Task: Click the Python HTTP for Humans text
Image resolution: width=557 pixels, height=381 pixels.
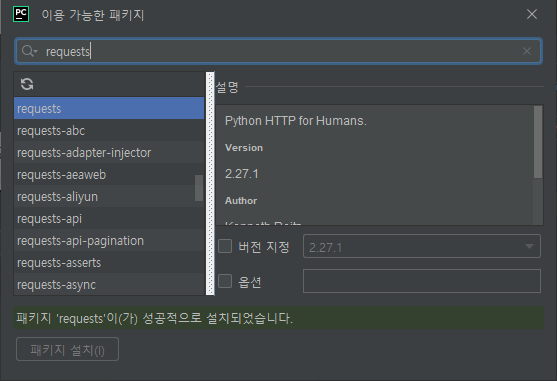Action: coord(296,121)
